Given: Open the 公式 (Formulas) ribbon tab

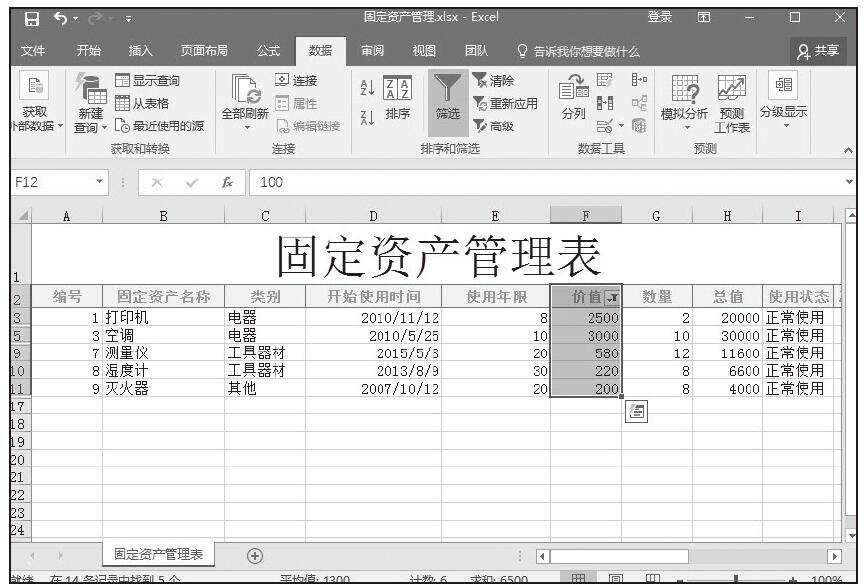Looking at the screenshot, I should tap(268, 51).
